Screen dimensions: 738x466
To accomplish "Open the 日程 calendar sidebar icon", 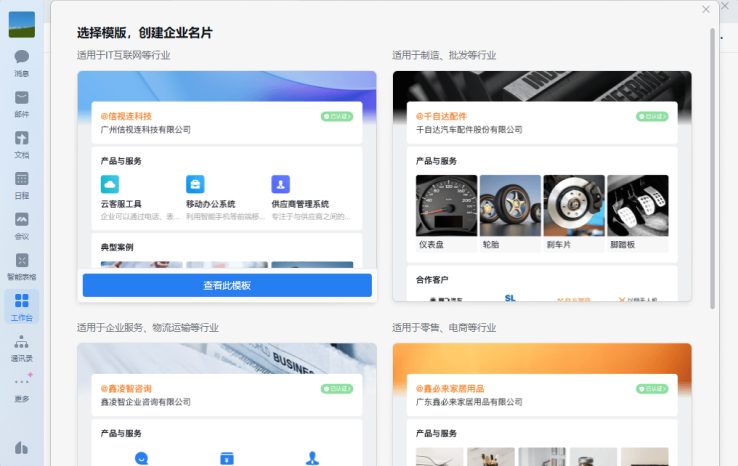I will point(22,185).
